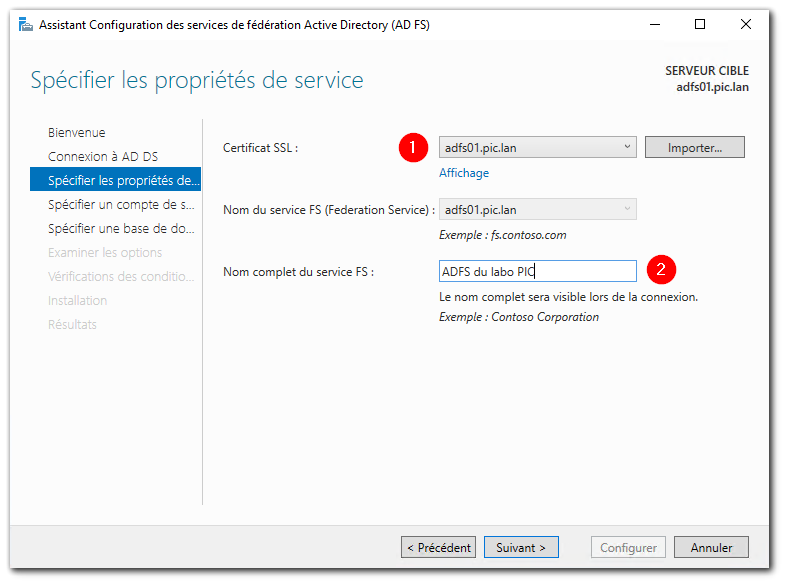Click the red circle marker number 1
The width and height of the screenshot is (787, 586).
pos(412,147)
